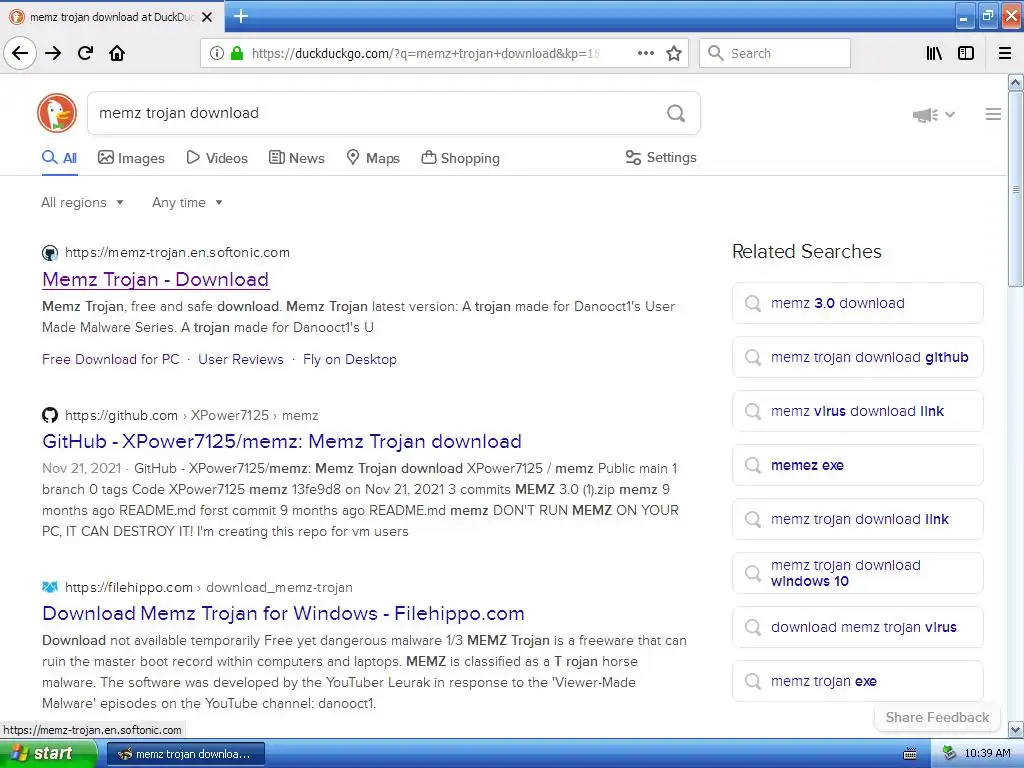Click magnifier icon beside memez exe
This screenshot has width=1024, height=768.
[x=753, y=465]
